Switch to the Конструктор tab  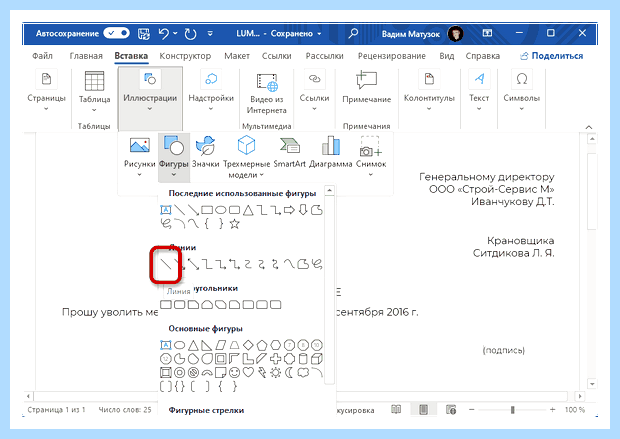(x=185, y=56)
